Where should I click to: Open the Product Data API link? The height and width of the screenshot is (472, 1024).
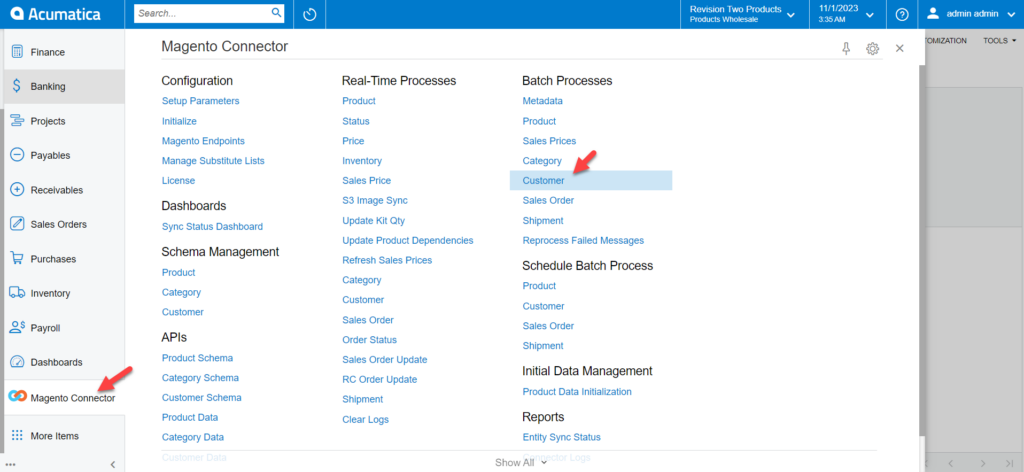coord(190,417)
